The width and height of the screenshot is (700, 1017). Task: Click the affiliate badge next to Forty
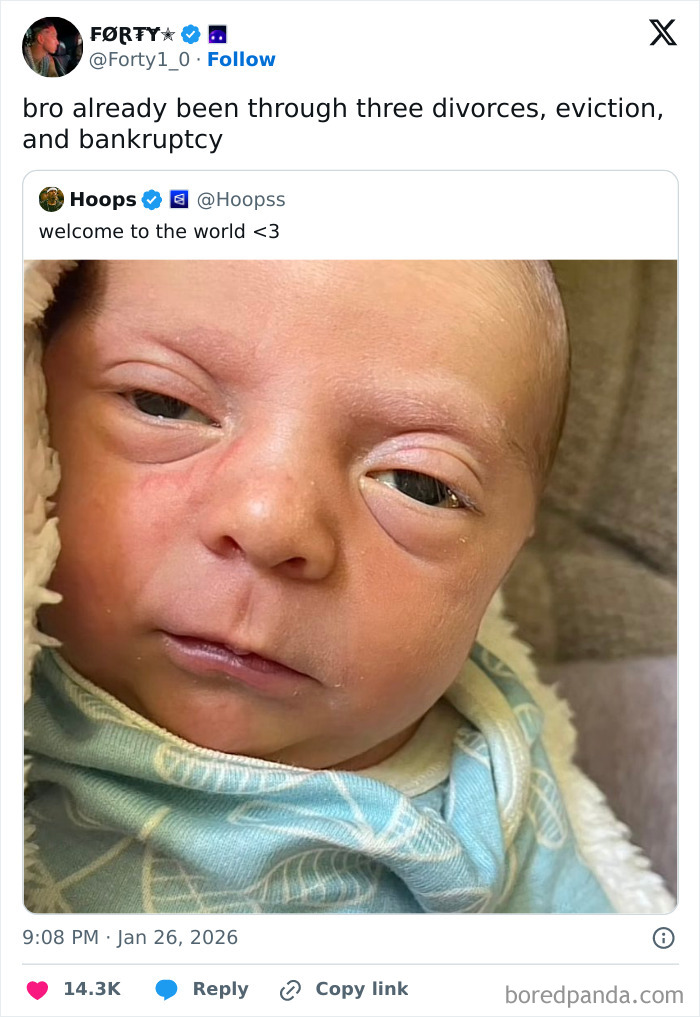tap(217, 34)
